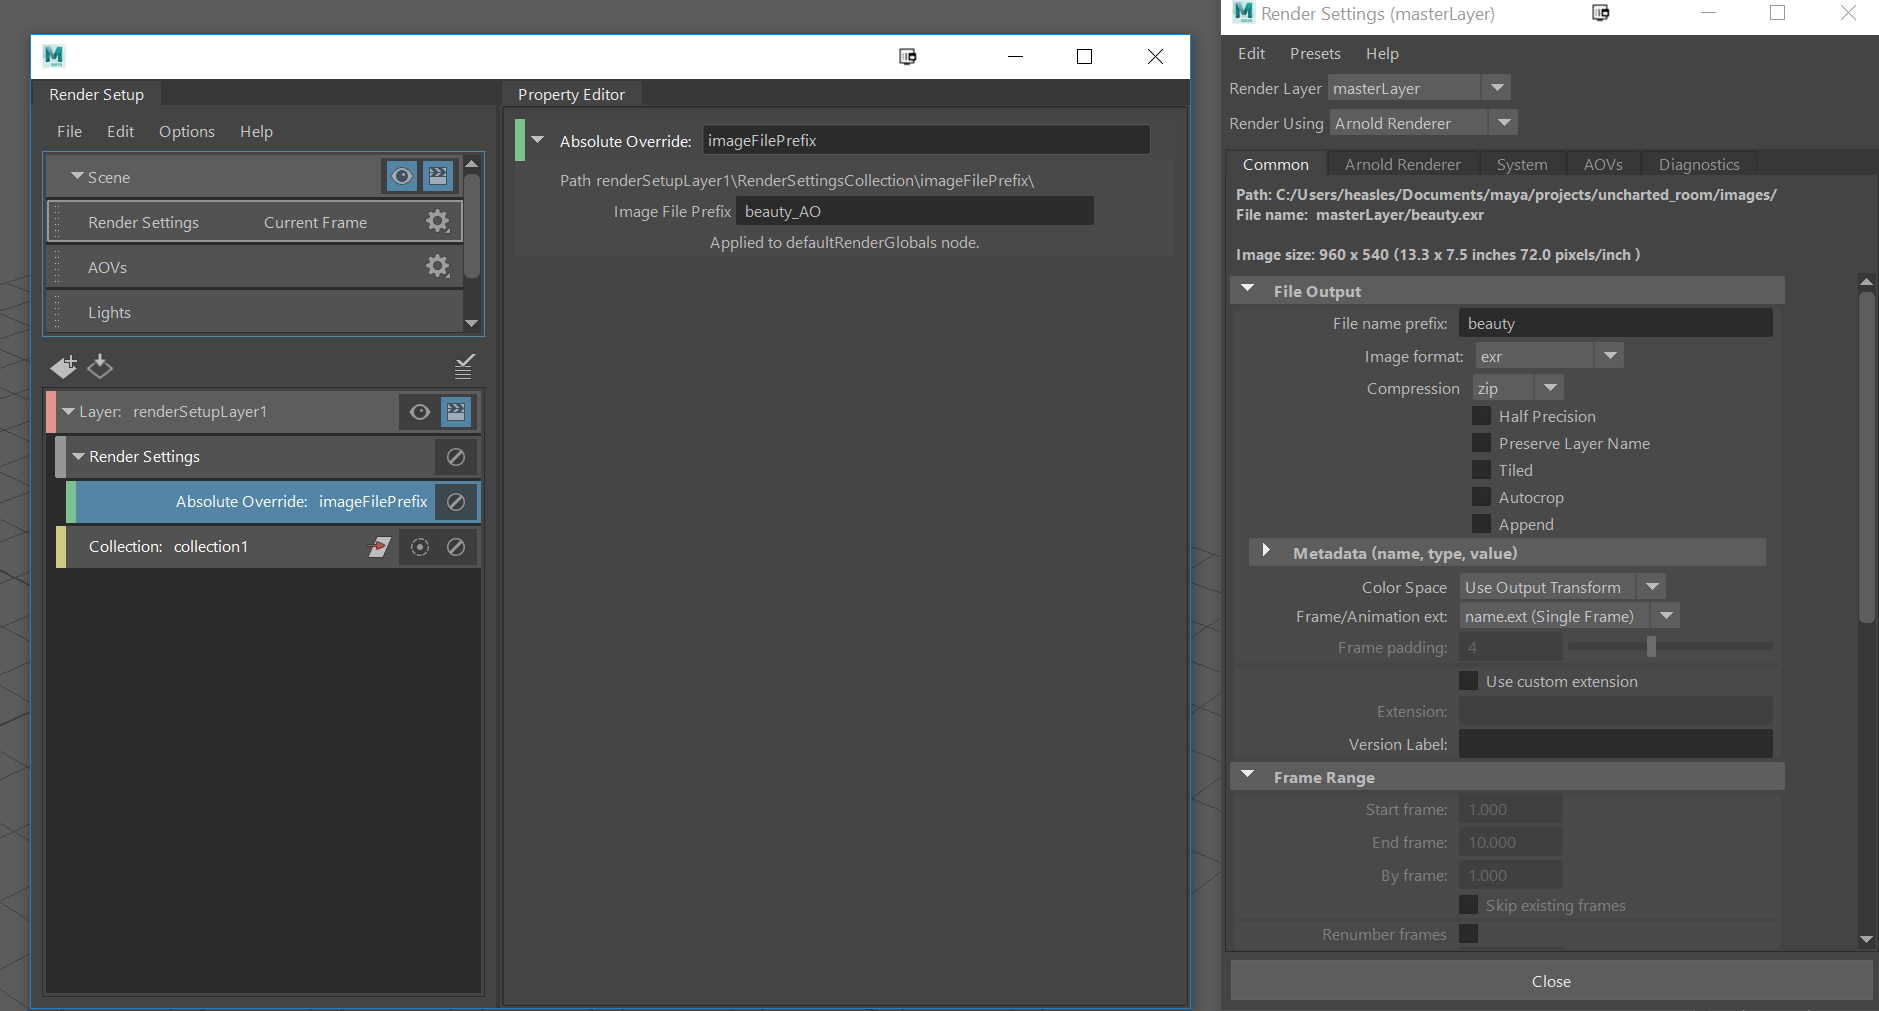Image resolution: width=1879 pixels, height=1011 pixels.
Task: Open the checklist options icon above the layer list
Action: (463, 367)
